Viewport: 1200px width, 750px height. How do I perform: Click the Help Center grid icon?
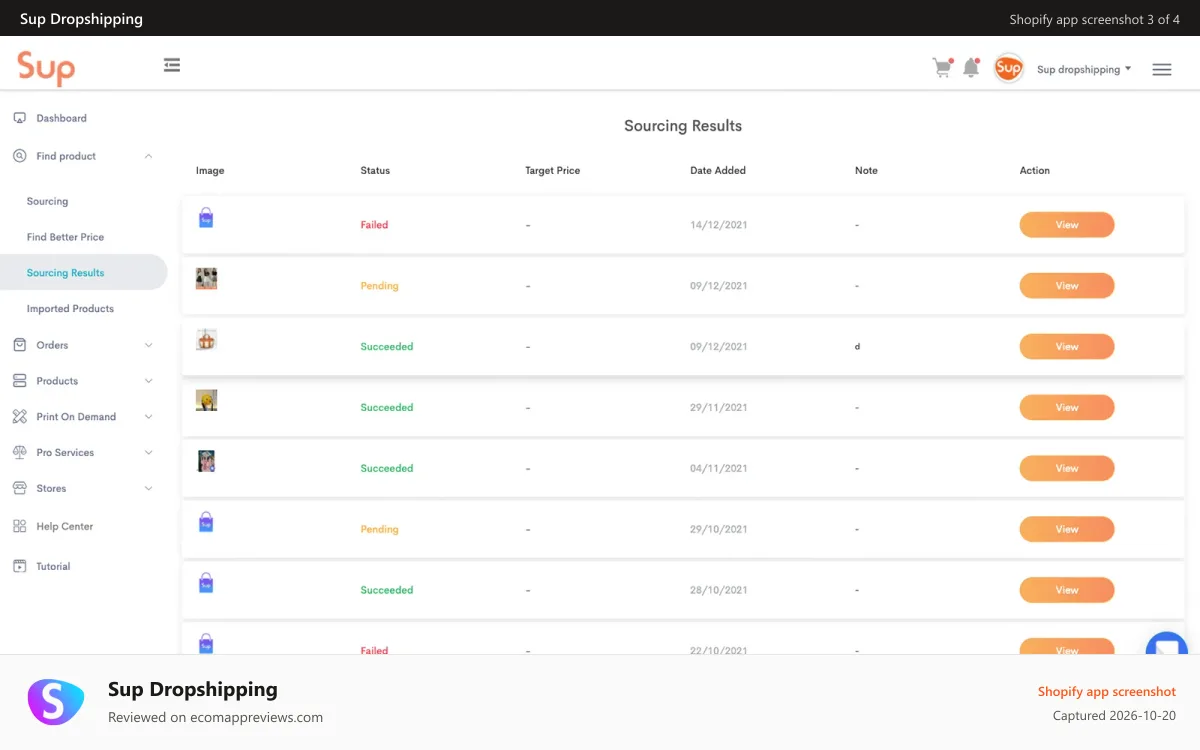(x=20, y=526)
